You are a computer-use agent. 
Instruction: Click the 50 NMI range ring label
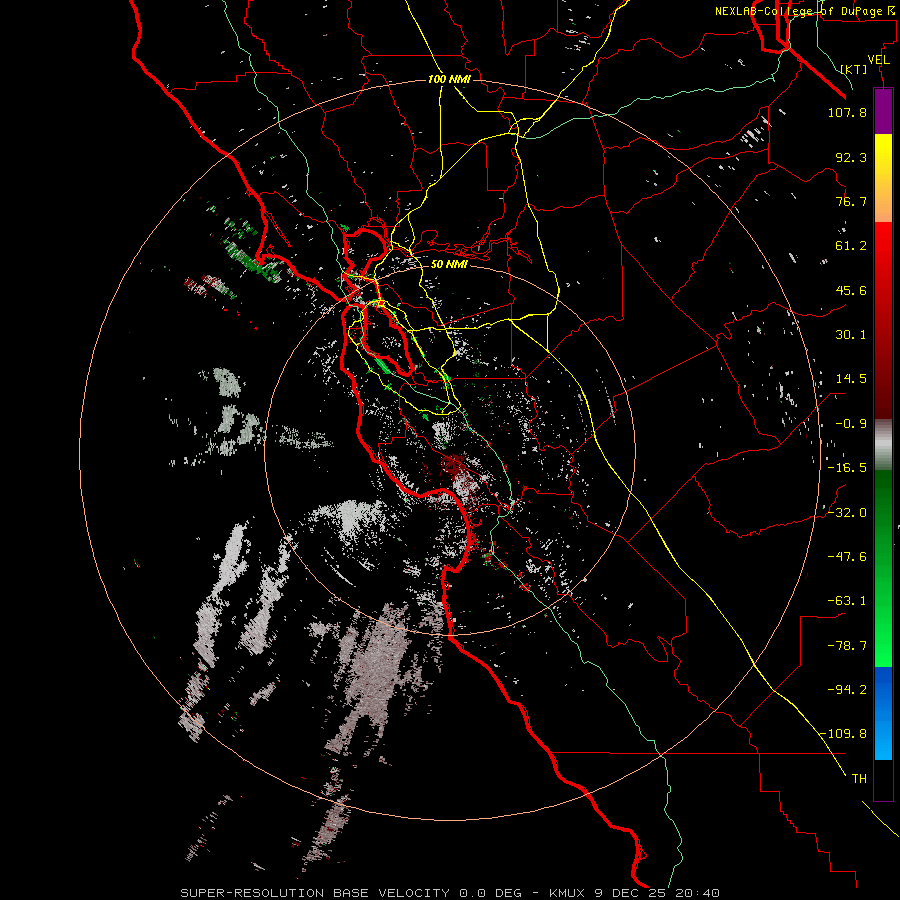[x=449, y=264]
